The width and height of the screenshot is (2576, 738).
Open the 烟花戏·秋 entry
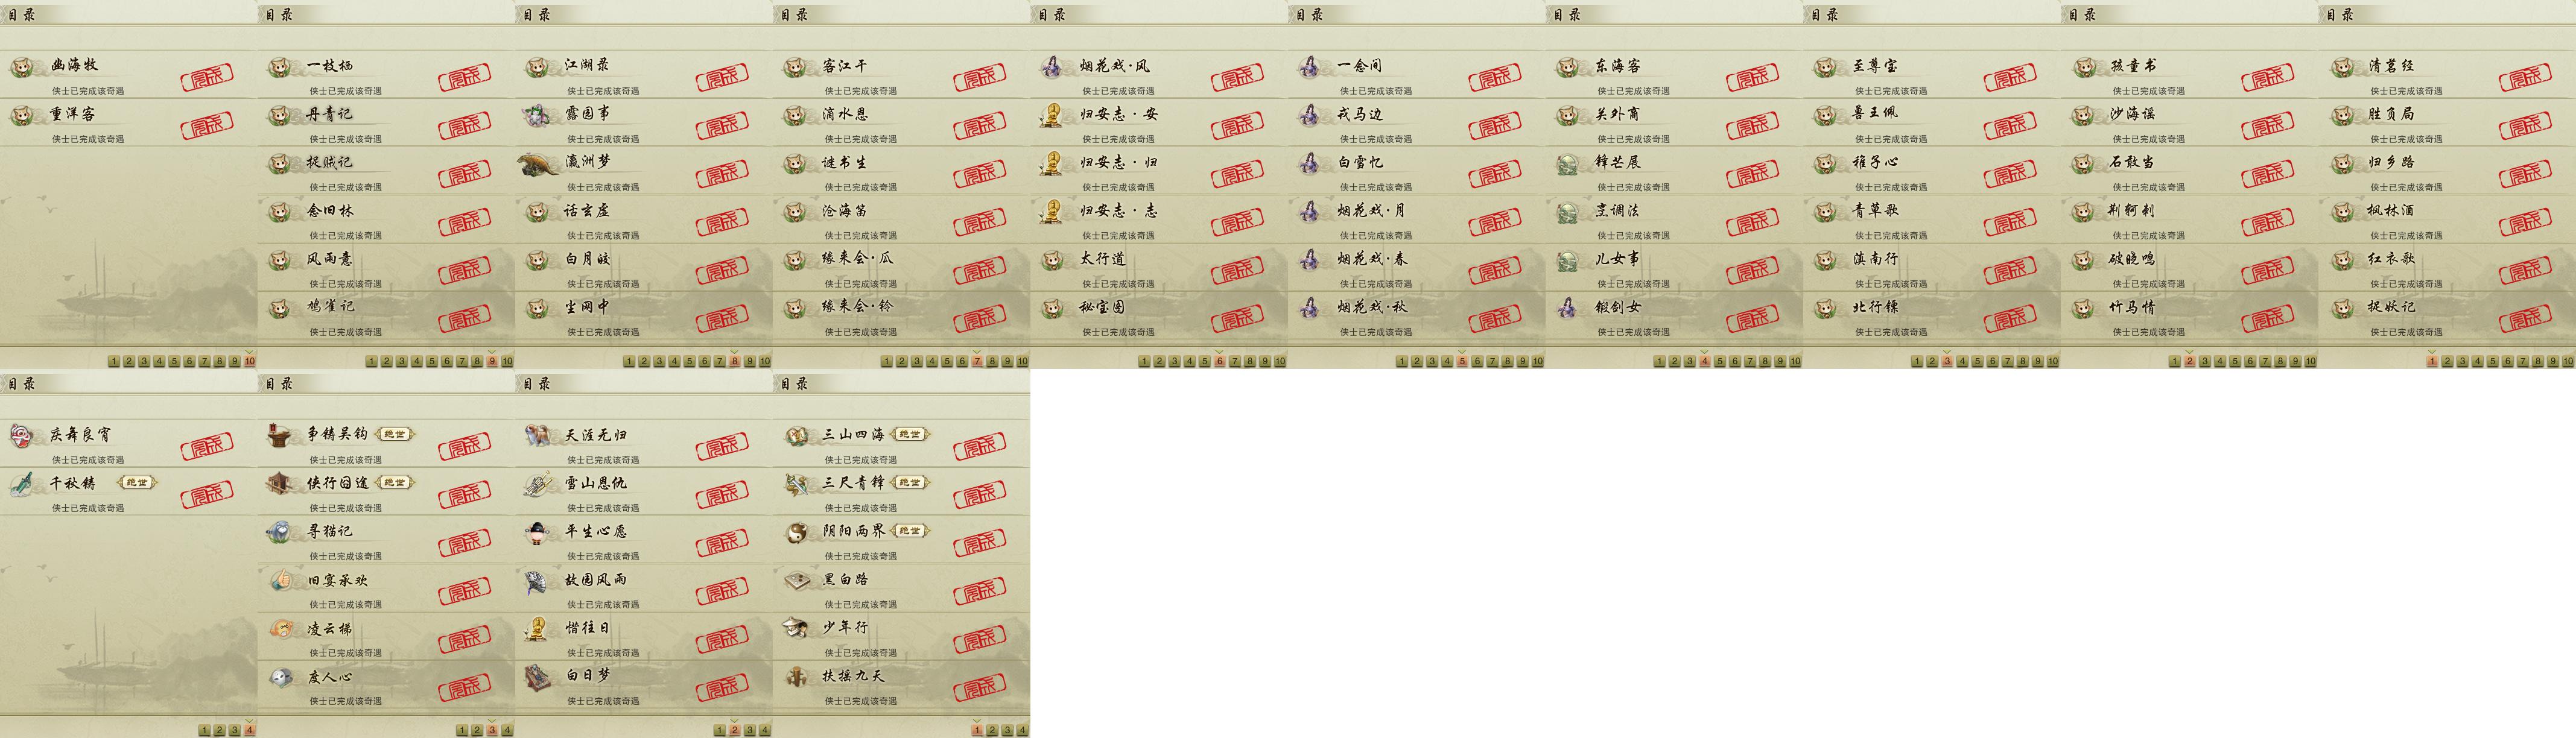coord(1416,315)
